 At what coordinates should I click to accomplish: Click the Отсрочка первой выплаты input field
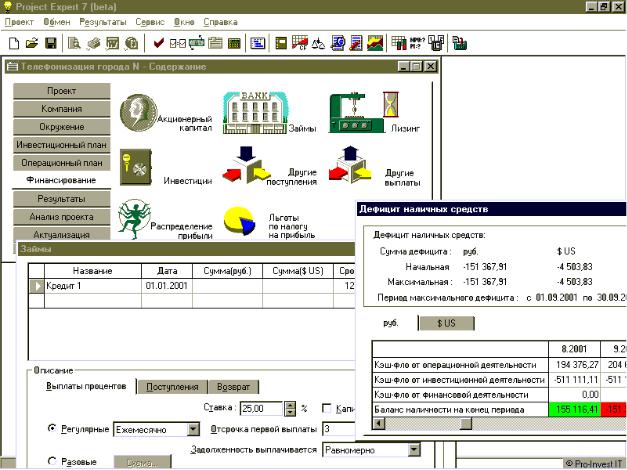click(339, 429)
